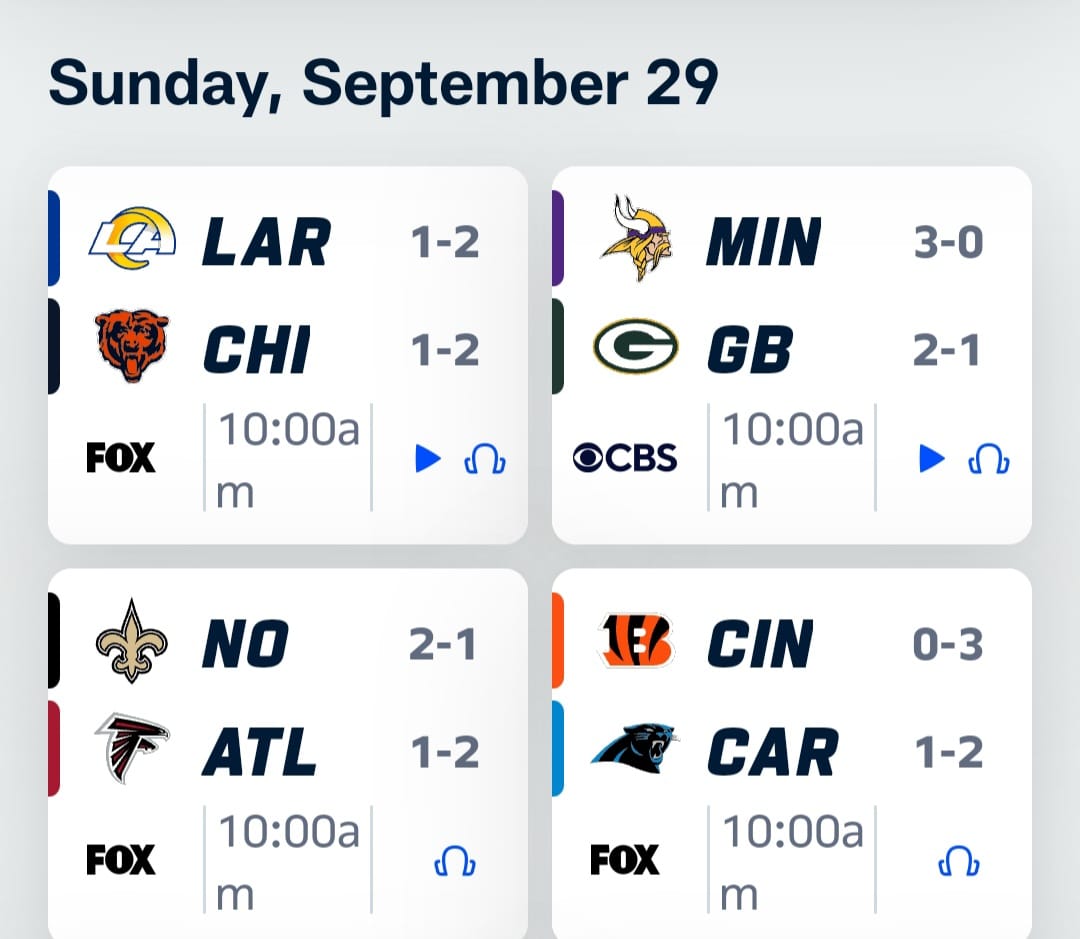Click the Green Bay Packers logo
The image size is (1080, 939).
pyautogui.click(x=635, y=347)
